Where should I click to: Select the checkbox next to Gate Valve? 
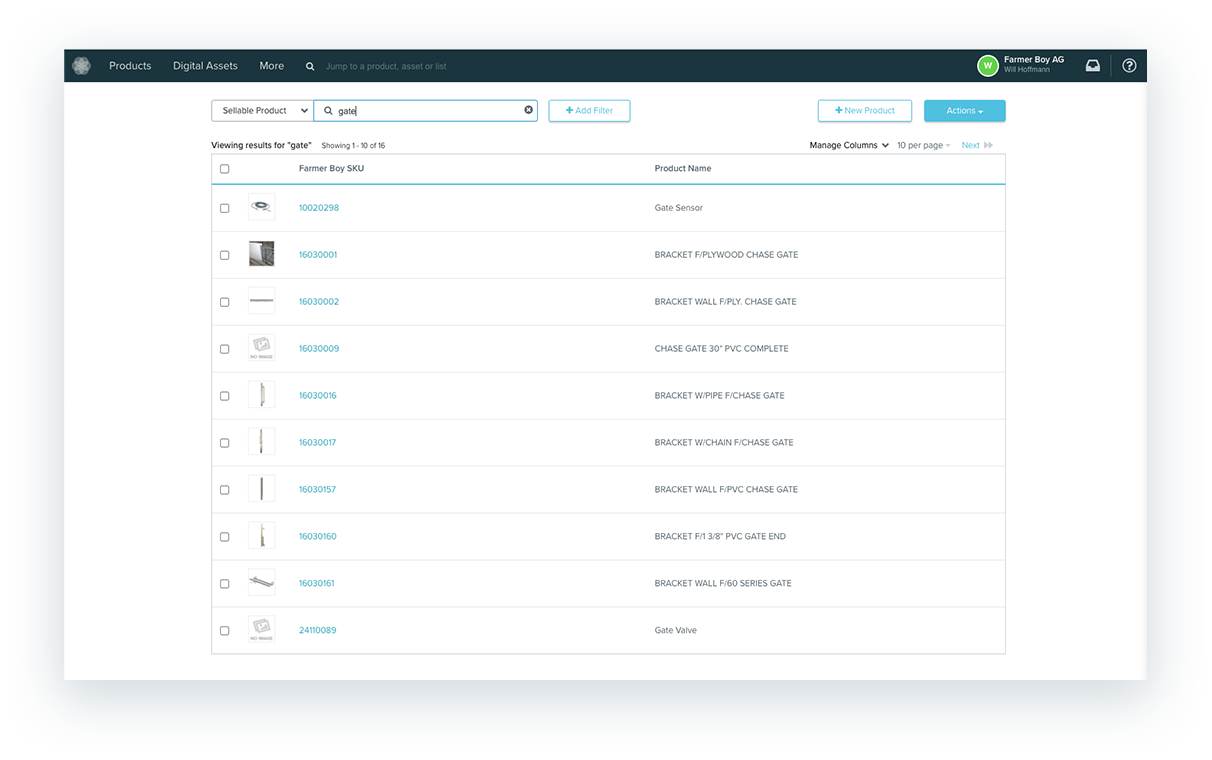(x=224, y=630)
